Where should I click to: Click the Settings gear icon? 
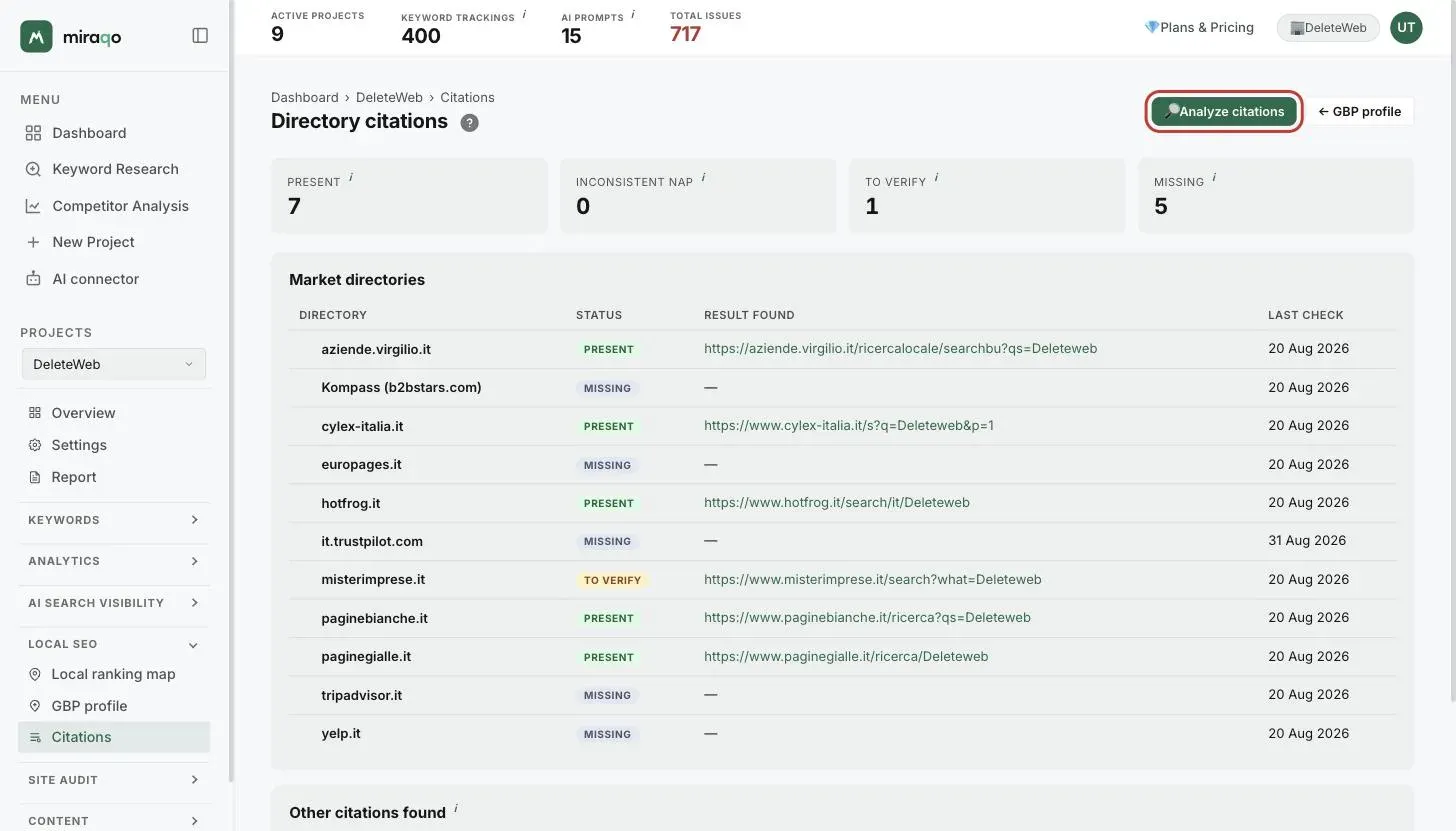point(35,445)
